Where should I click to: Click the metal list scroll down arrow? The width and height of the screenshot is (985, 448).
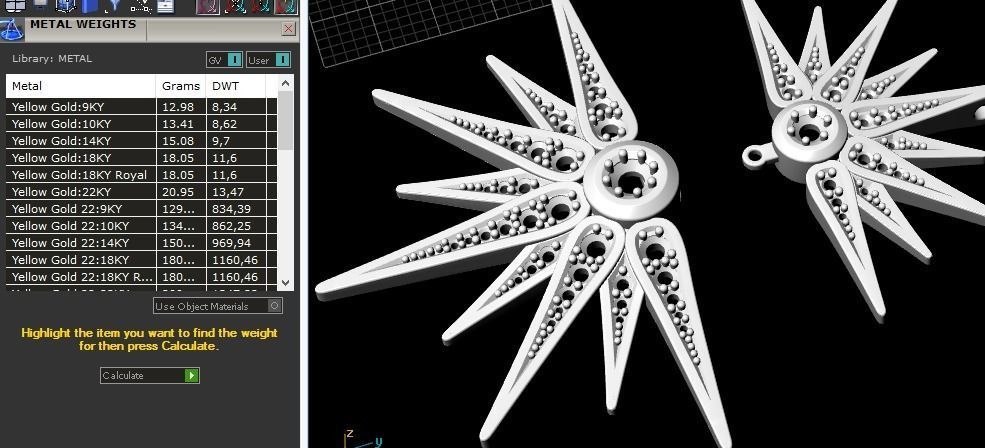tap(285, 283)
